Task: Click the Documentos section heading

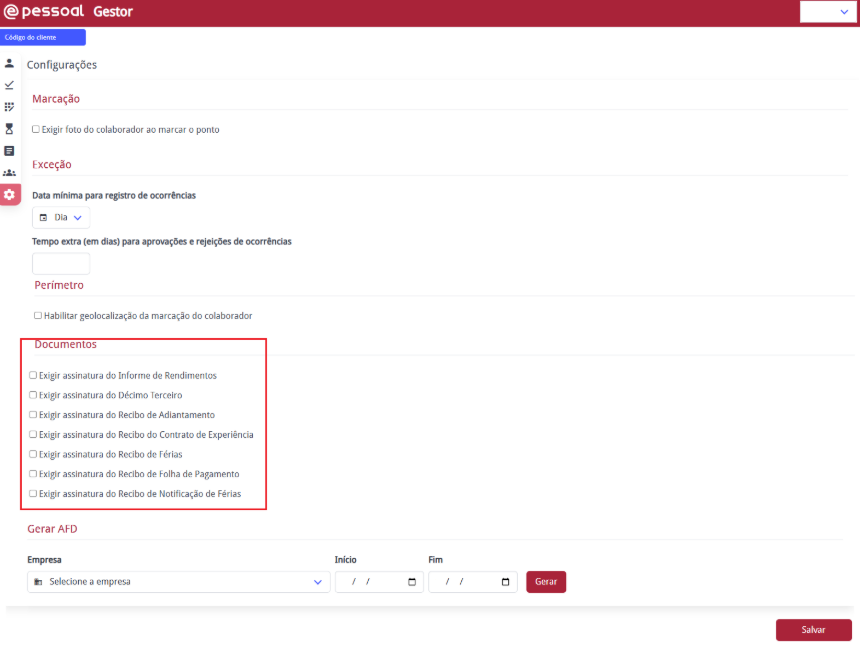Action: 66,344
